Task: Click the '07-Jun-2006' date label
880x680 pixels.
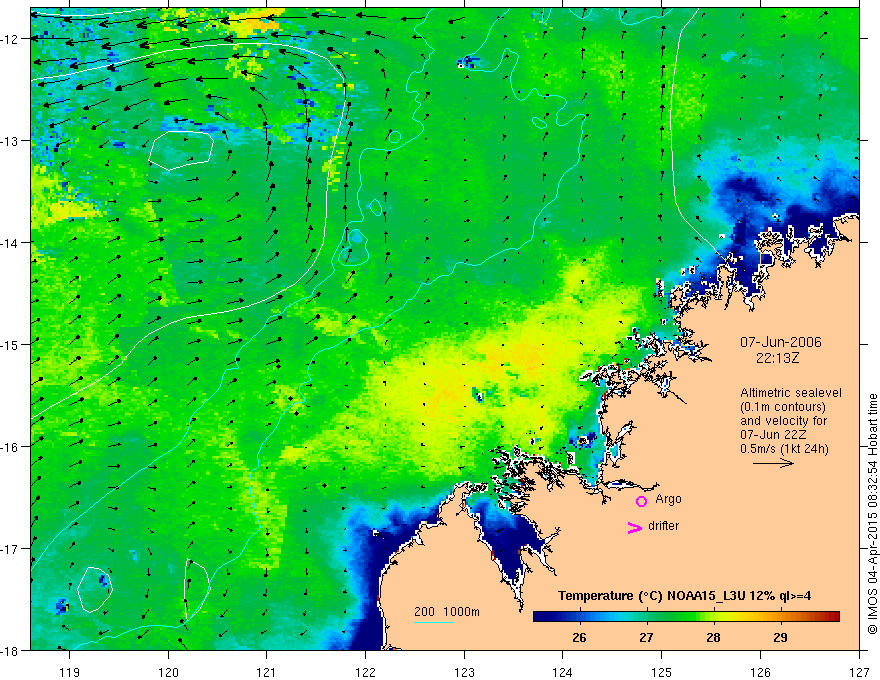Action: point(781,342)
